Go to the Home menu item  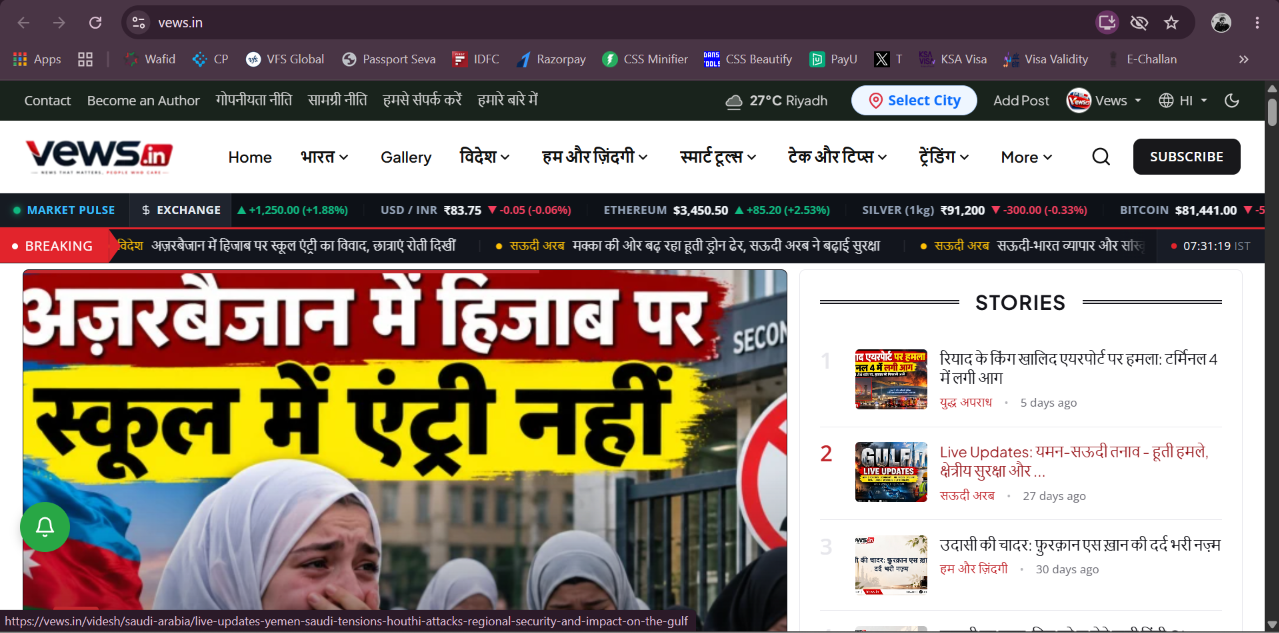pyautogui.click(x=250, y=157)
